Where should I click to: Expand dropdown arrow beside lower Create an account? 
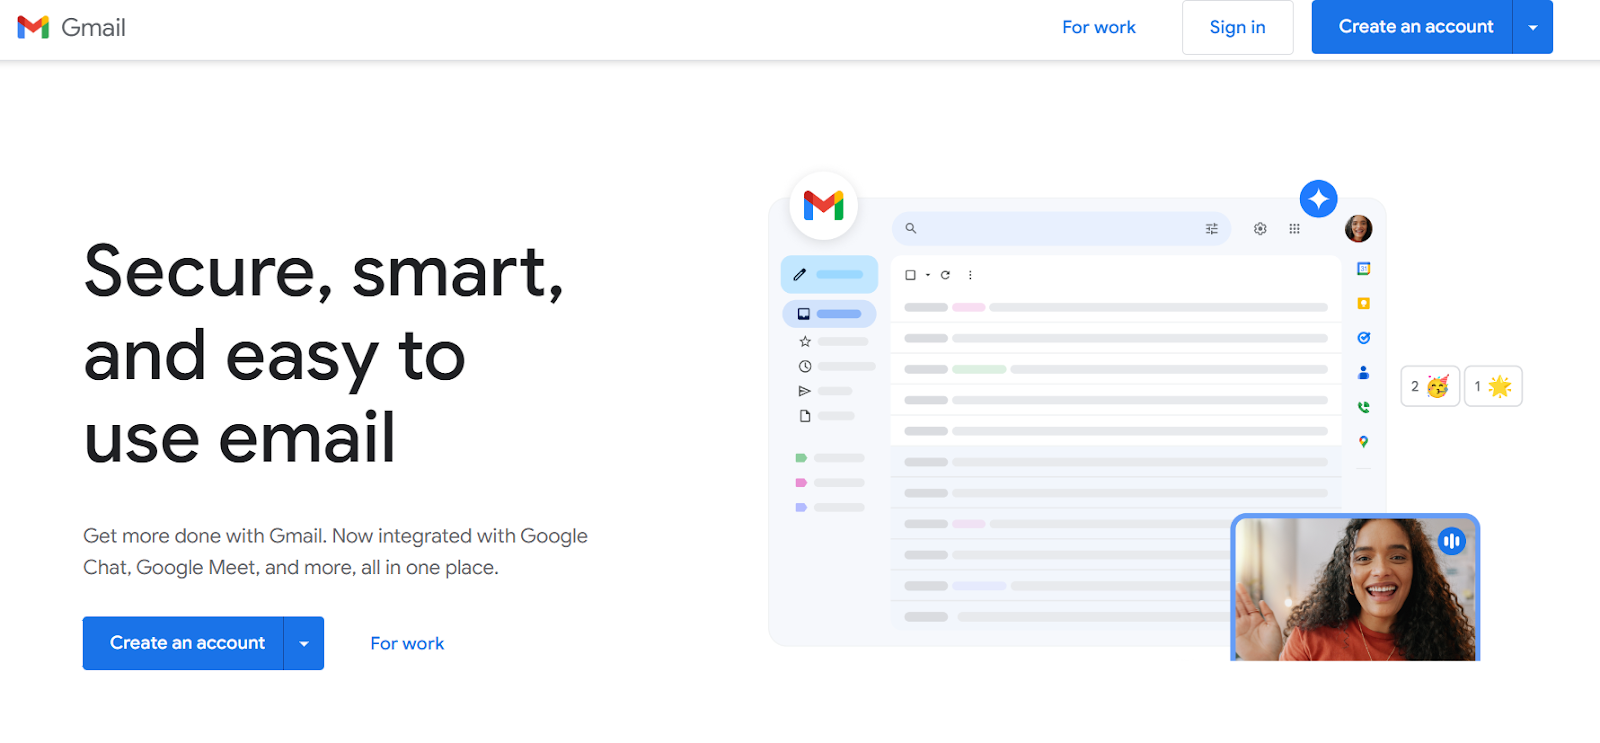(304, 643)
